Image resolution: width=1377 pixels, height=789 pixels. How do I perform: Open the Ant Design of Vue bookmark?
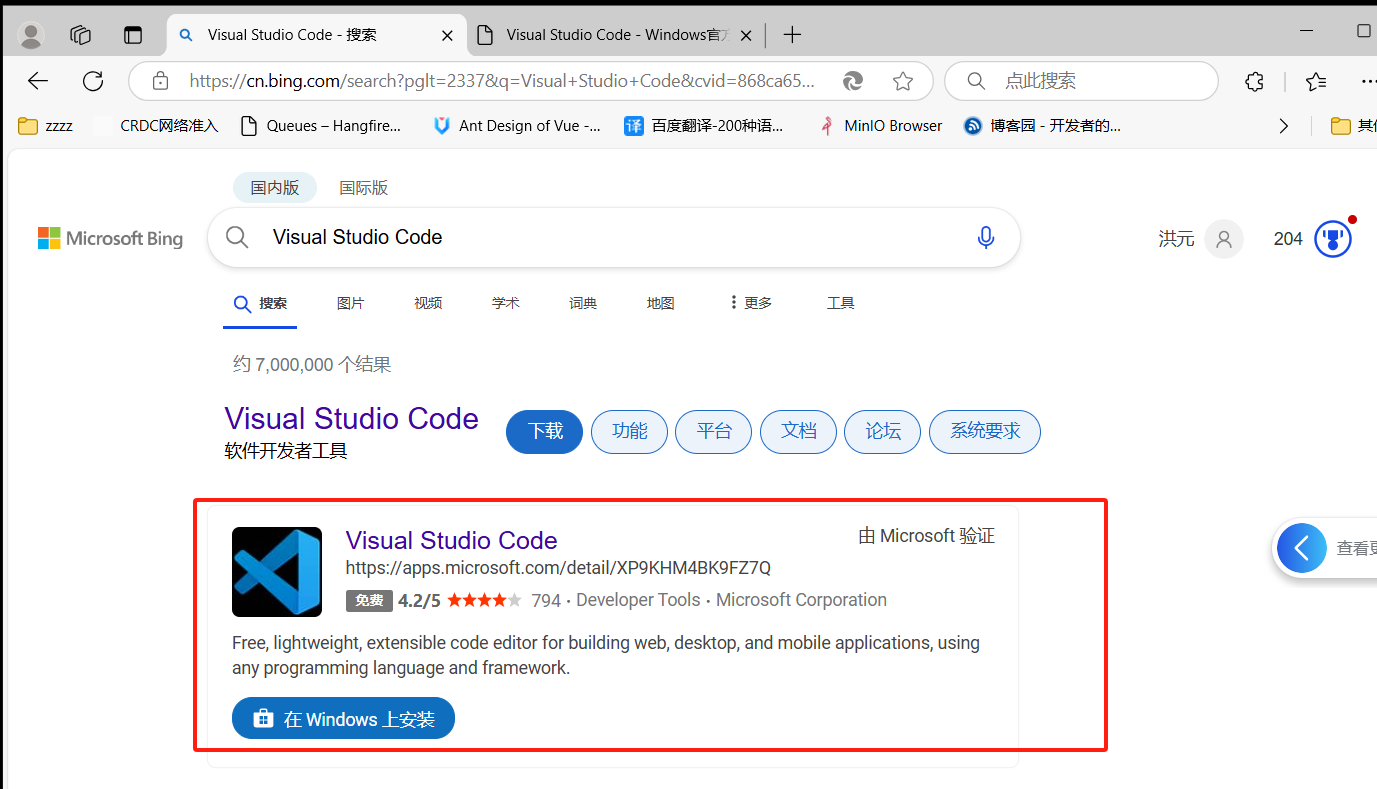[517, 126]
